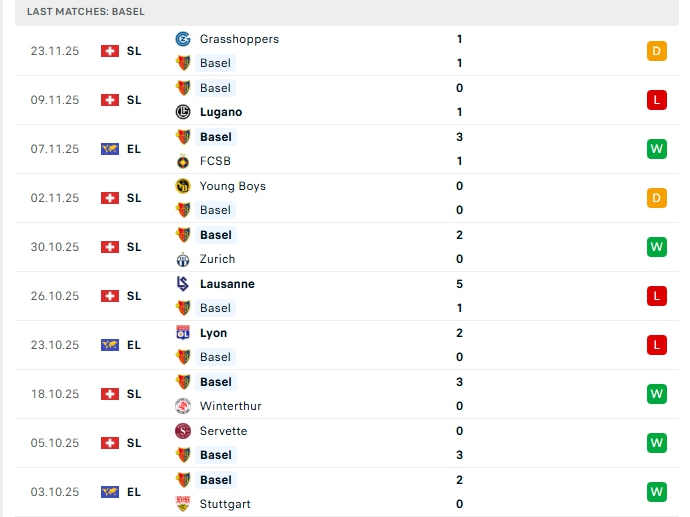Click the draw badge for Grasshoppers match
This screenshot has height=517, width=690.
coord(657,51)
